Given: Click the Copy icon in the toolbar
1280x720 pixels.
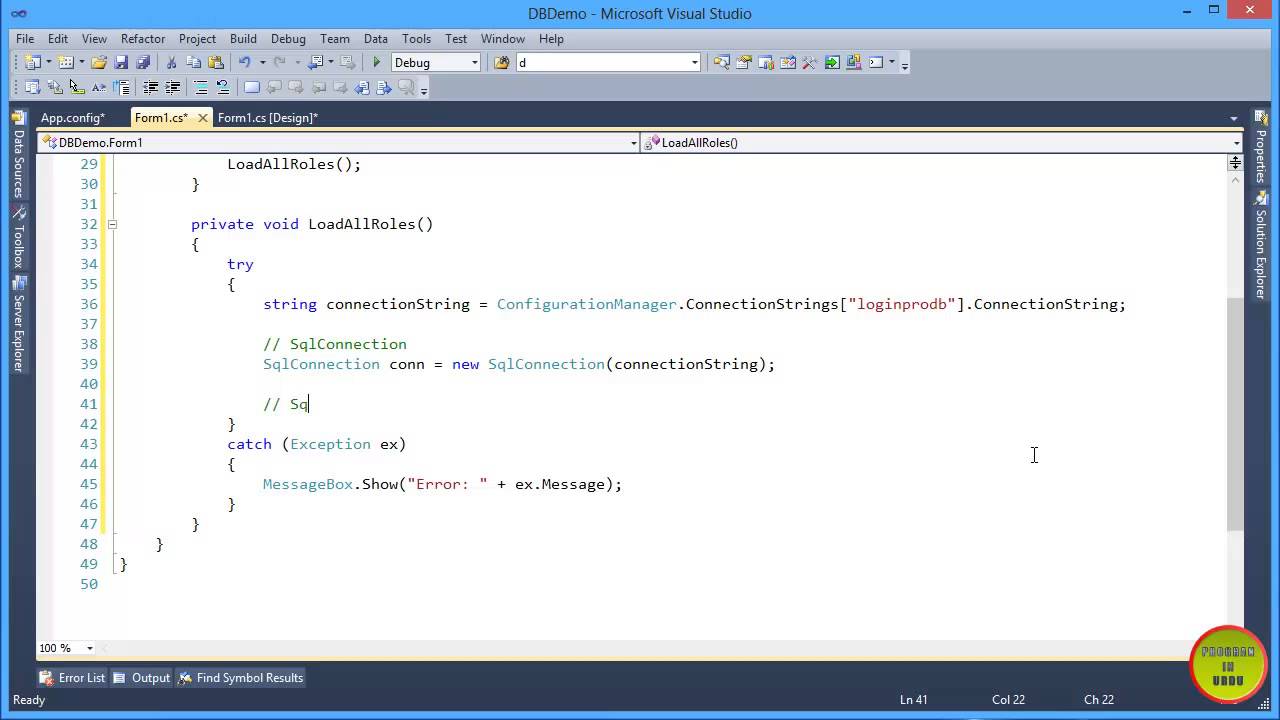Looking at the screenshot, I should [x=193, y=62].
